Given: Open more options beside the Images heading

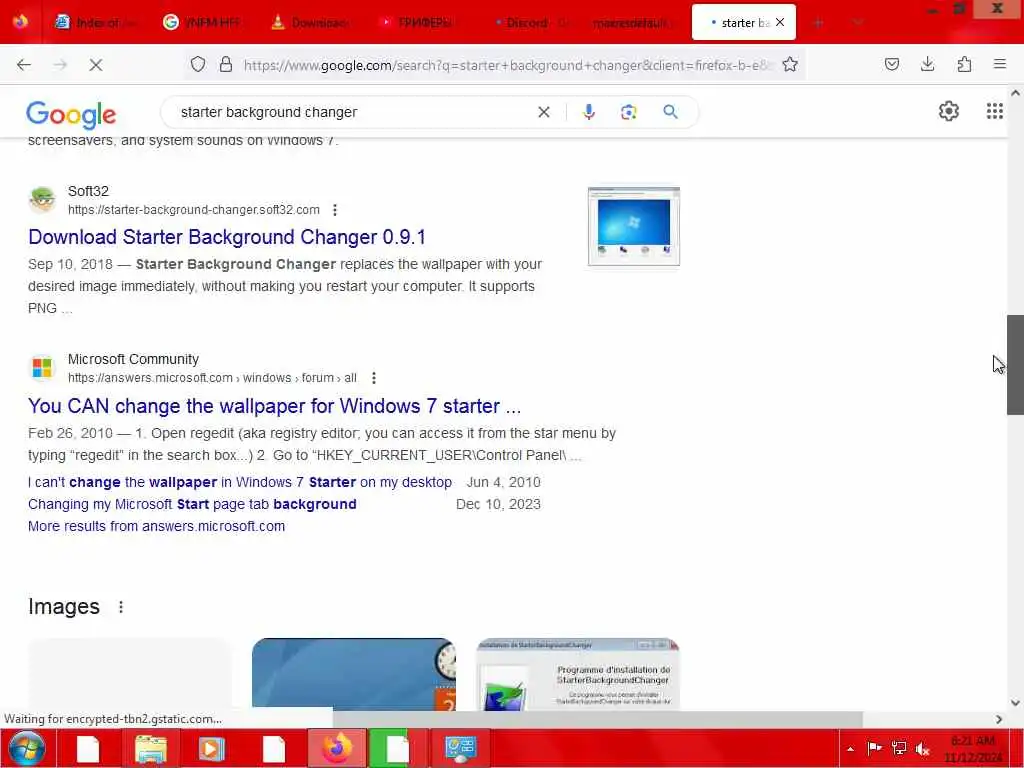Looking at the screenshot, I should 121,607.
